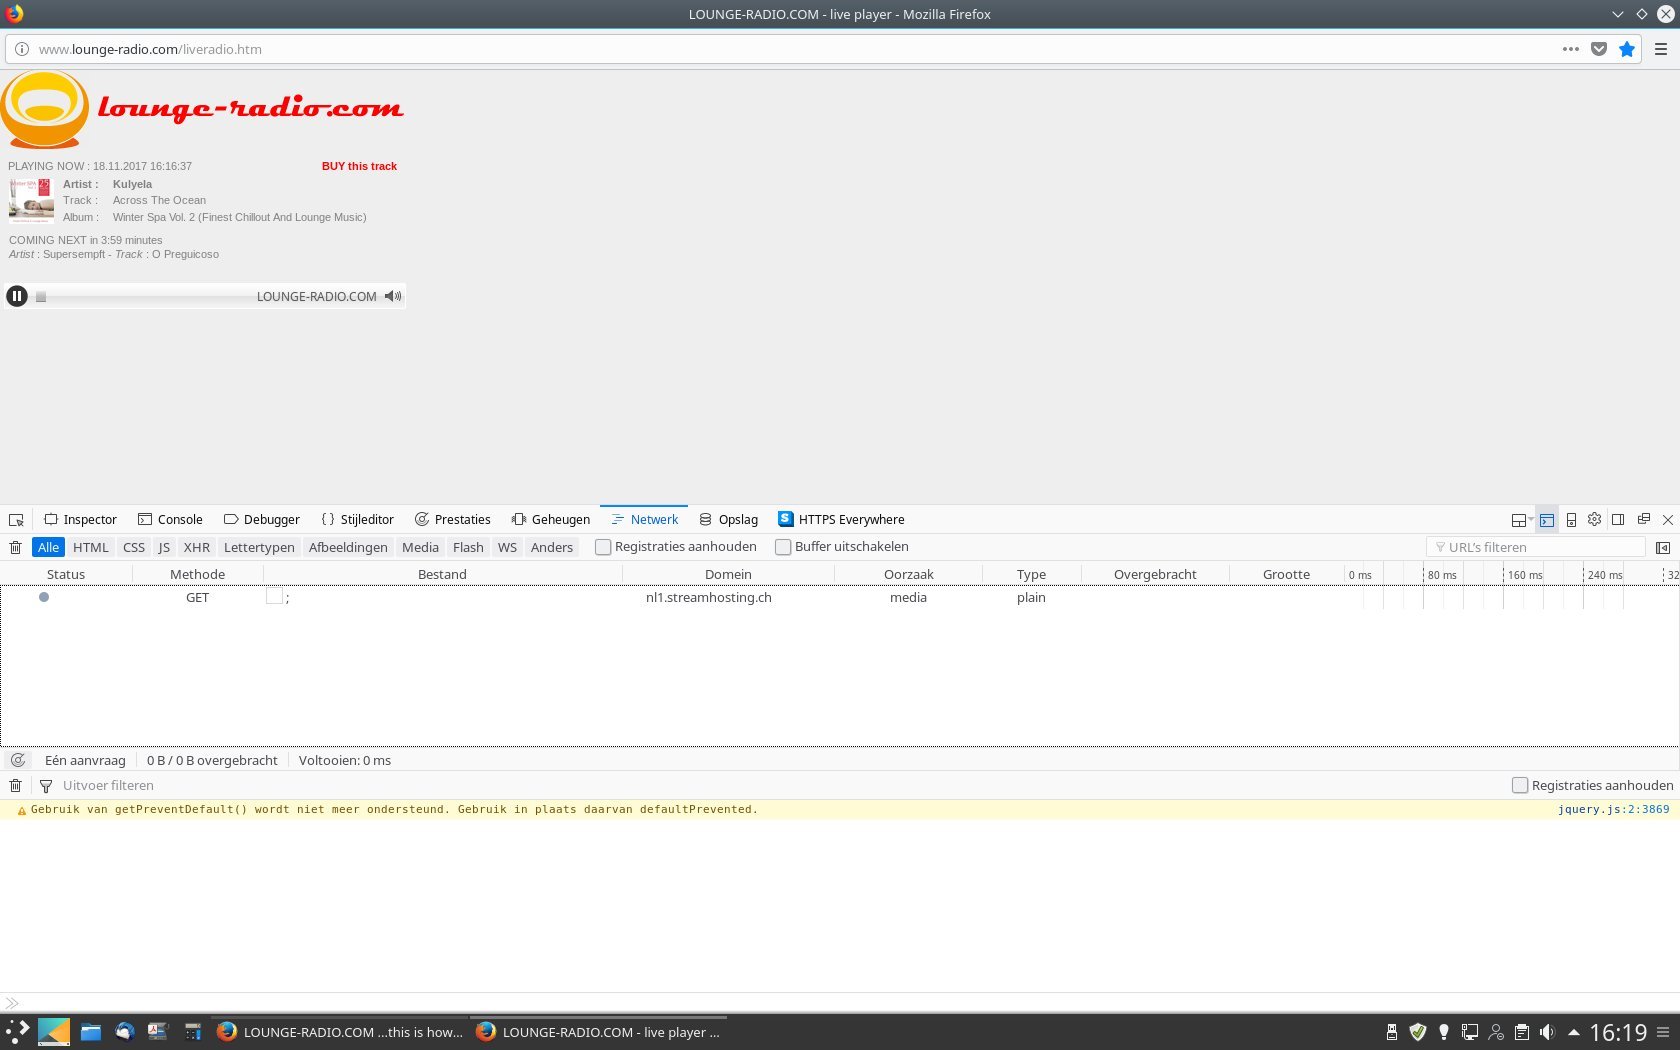
Task: Start performance analysis icon in status bar
Action: click(x=18, y=760)
